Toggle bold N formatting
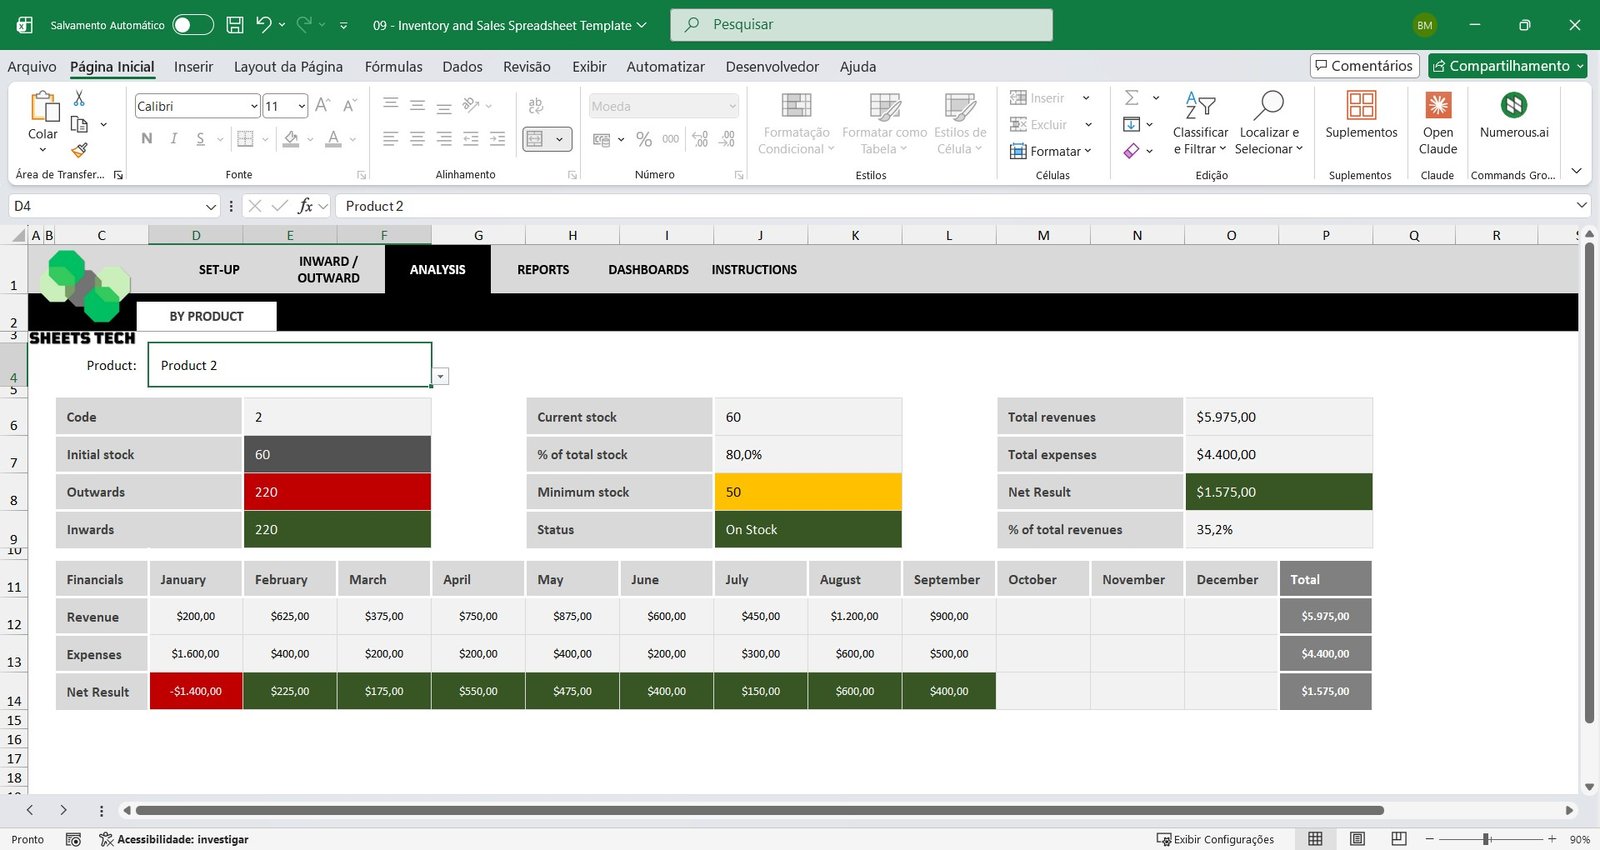 click(147, 139)
